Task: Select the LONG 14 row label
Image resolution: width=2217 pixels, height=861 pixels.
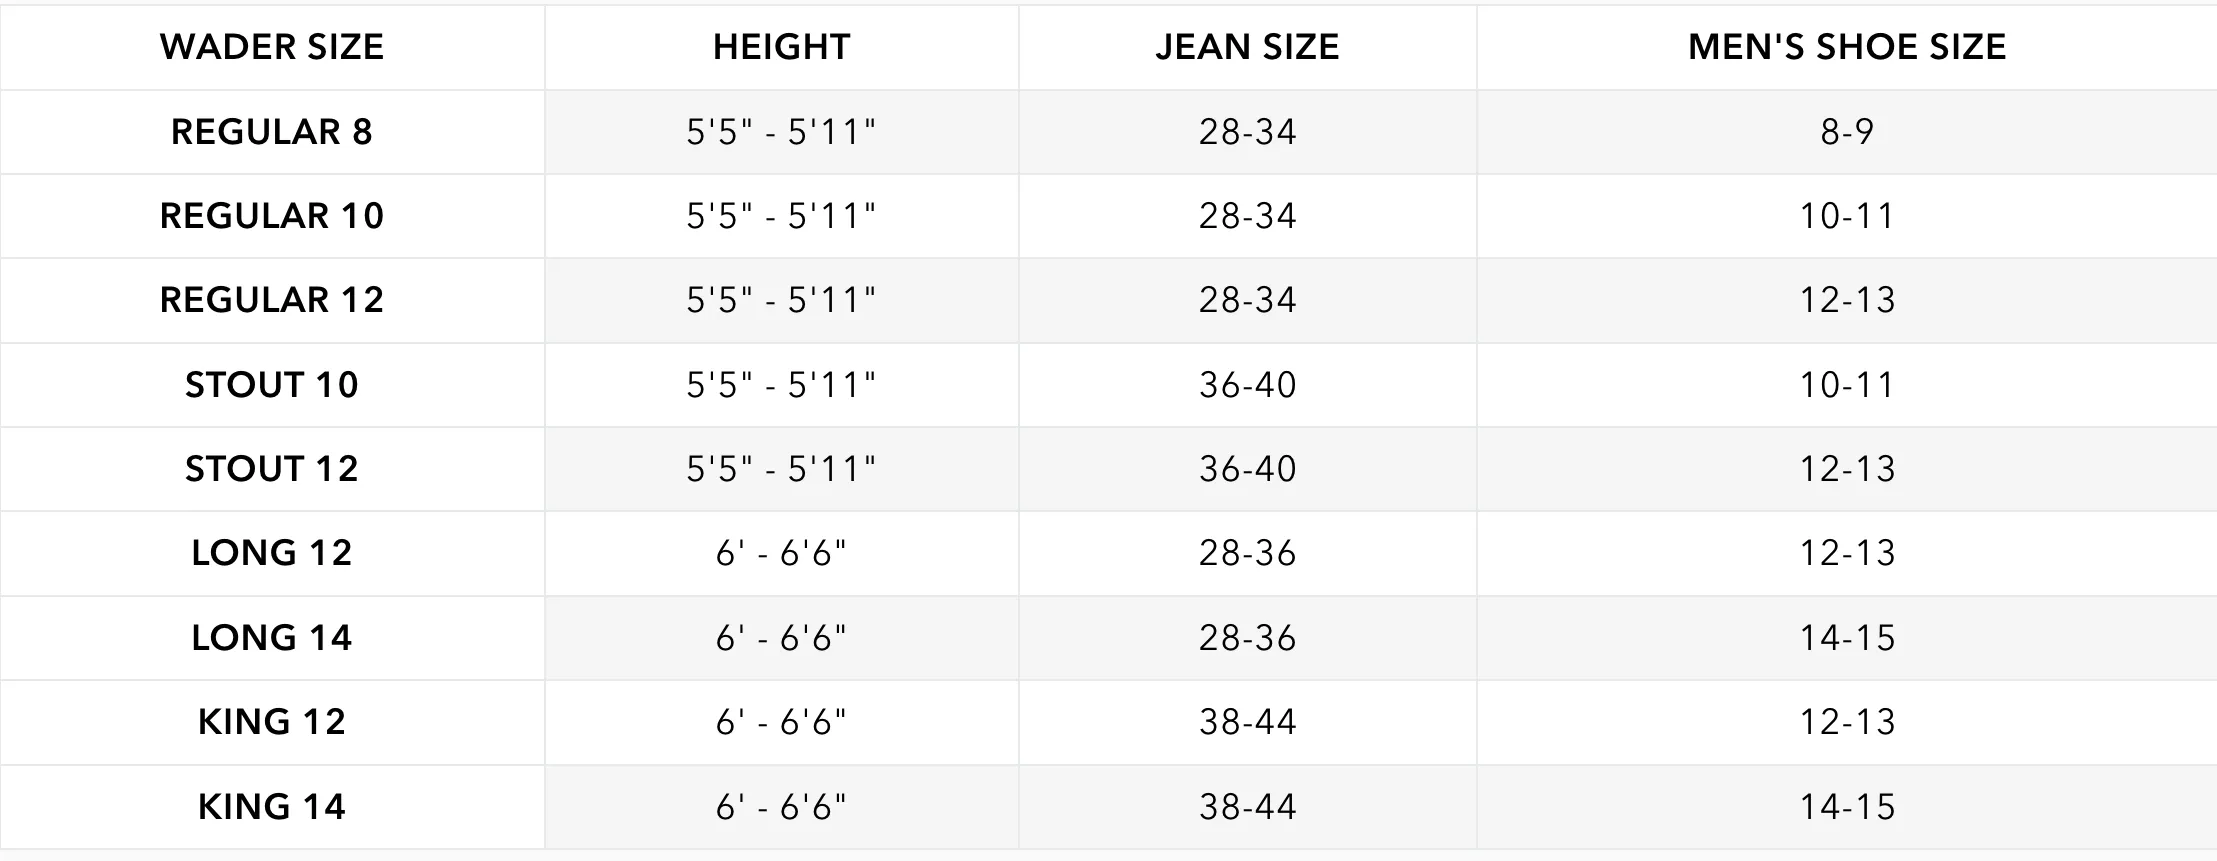Action: [272, 638]
